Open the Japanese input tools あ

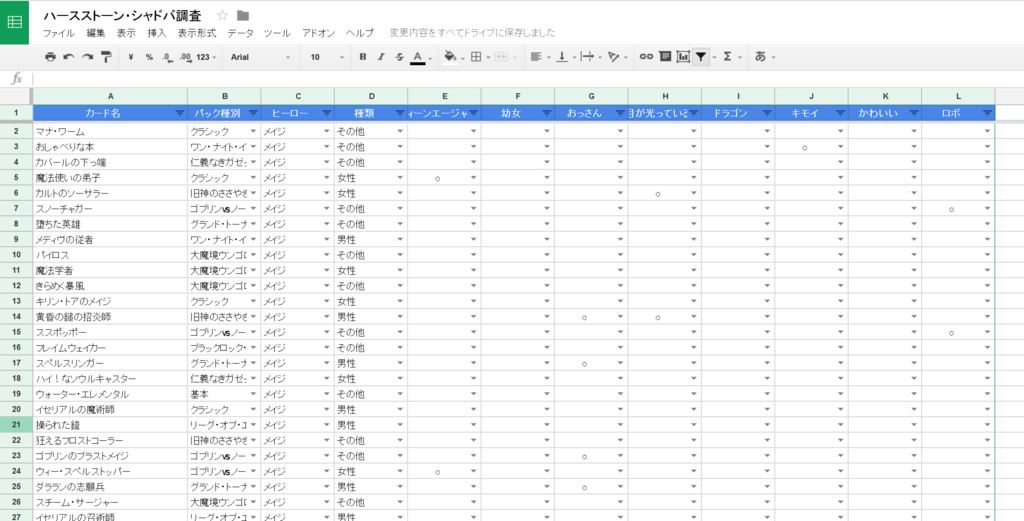[765, 57]
